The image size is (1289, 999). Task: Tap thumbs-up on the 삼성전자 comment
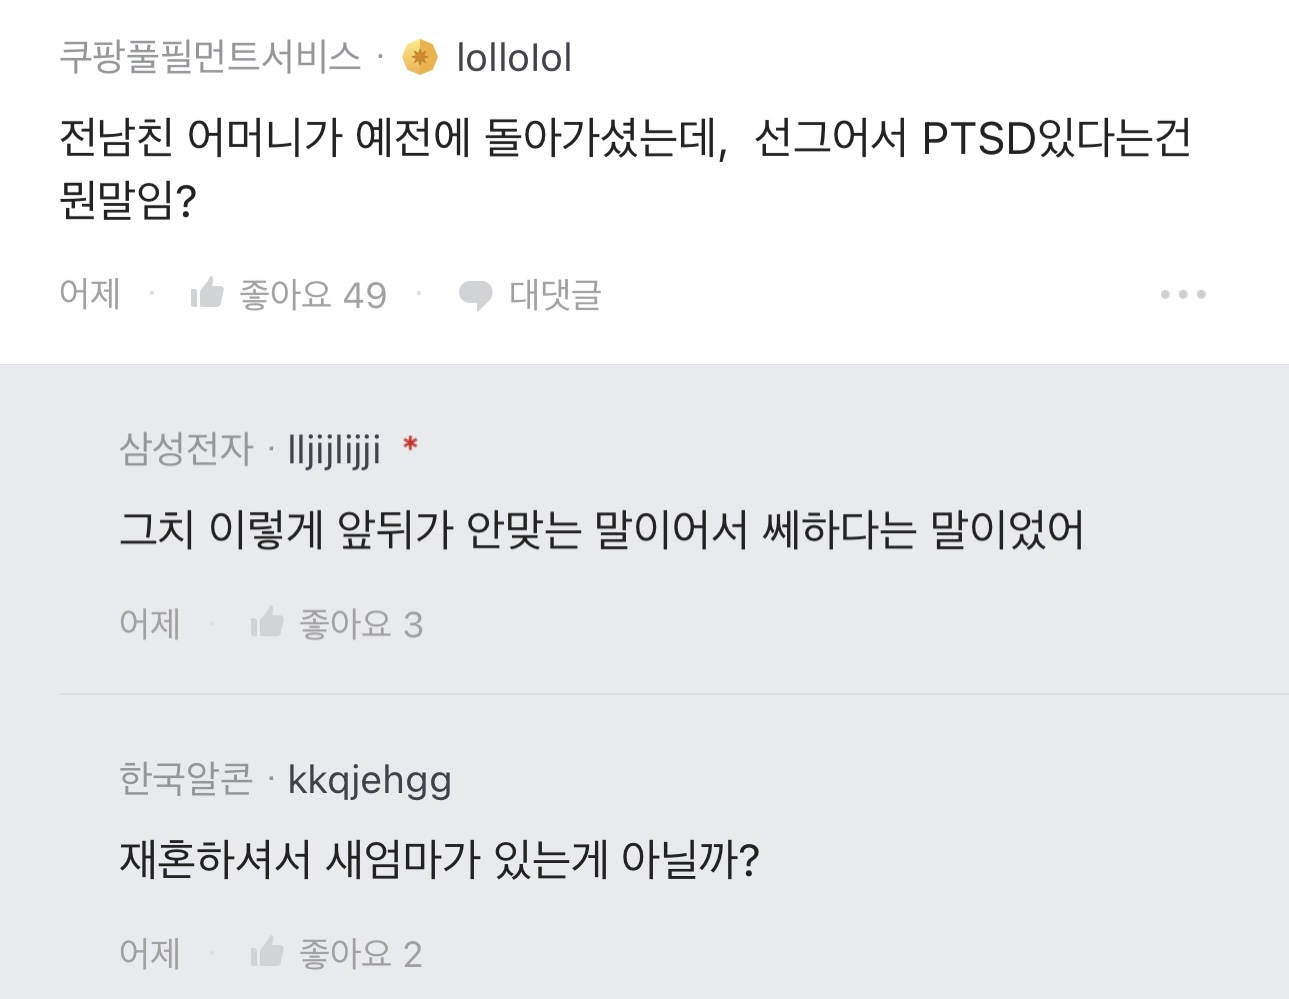coord(267,623)
